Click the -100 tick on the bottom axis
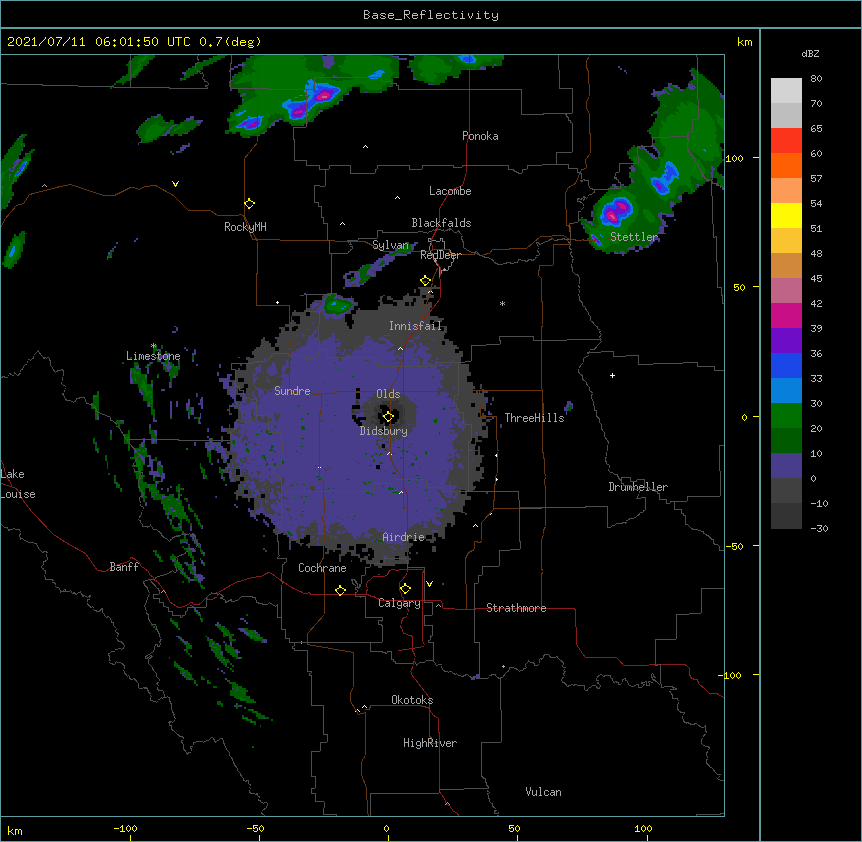The image size is (862, 842). click(125, 829)
